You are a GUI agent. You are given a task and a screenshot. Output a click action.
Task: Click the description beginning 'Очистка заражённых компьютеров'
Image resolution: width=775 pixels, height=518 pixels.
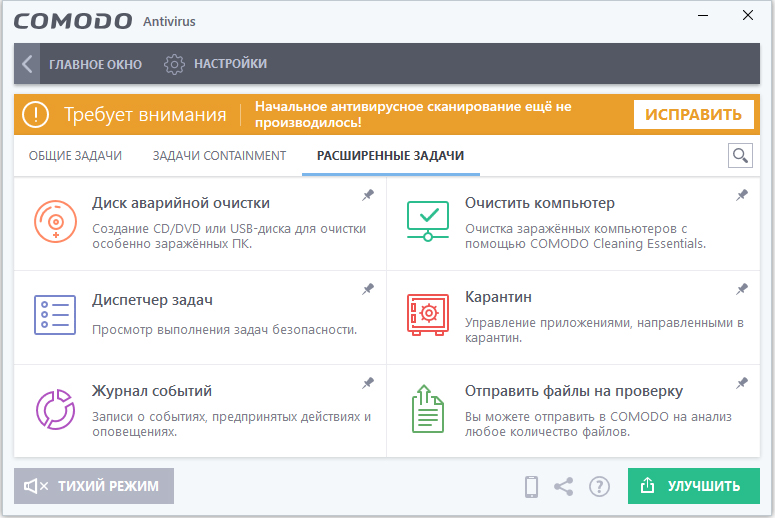[586, 236]
